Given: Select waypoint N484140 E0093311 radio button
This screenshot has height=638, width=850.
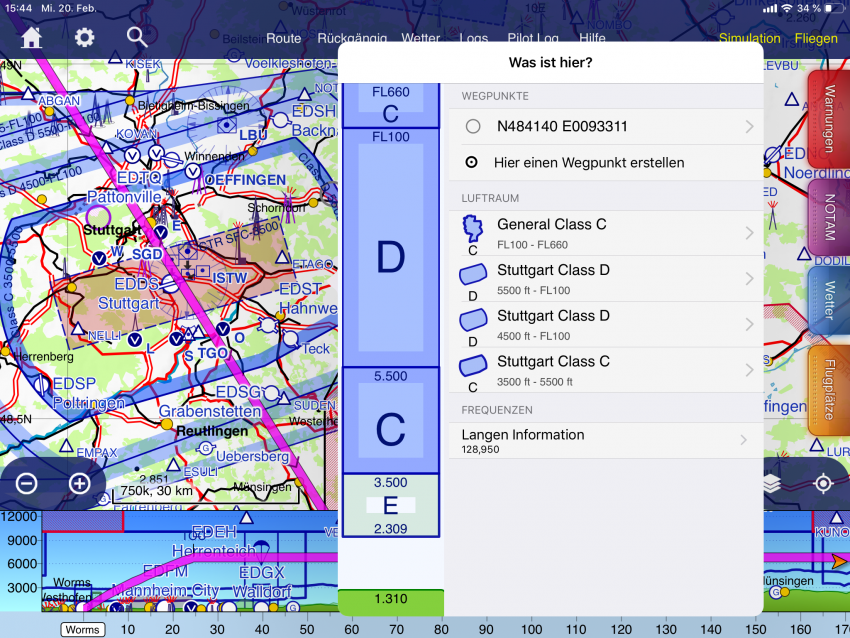Looking at the screenshot, I should coord(473,127).
